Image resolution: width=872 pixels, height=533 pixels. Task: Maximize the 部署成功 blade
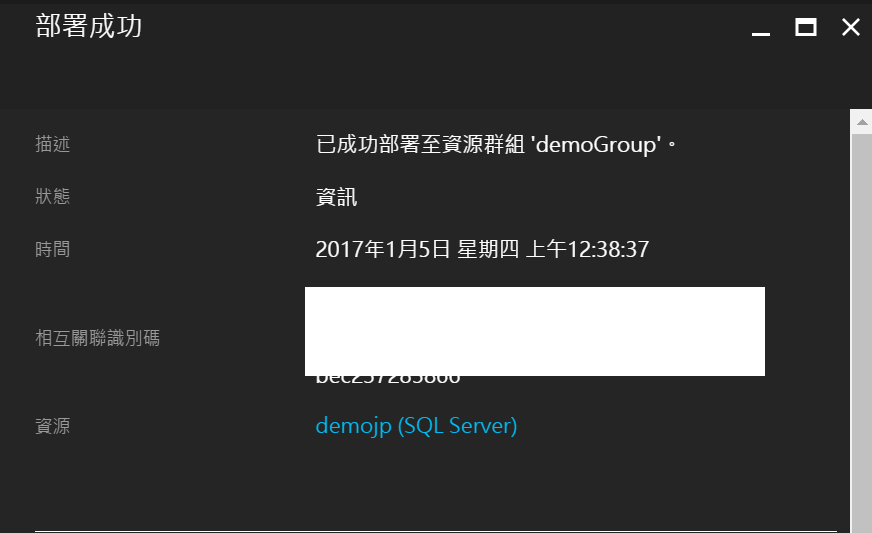[806, 27]
